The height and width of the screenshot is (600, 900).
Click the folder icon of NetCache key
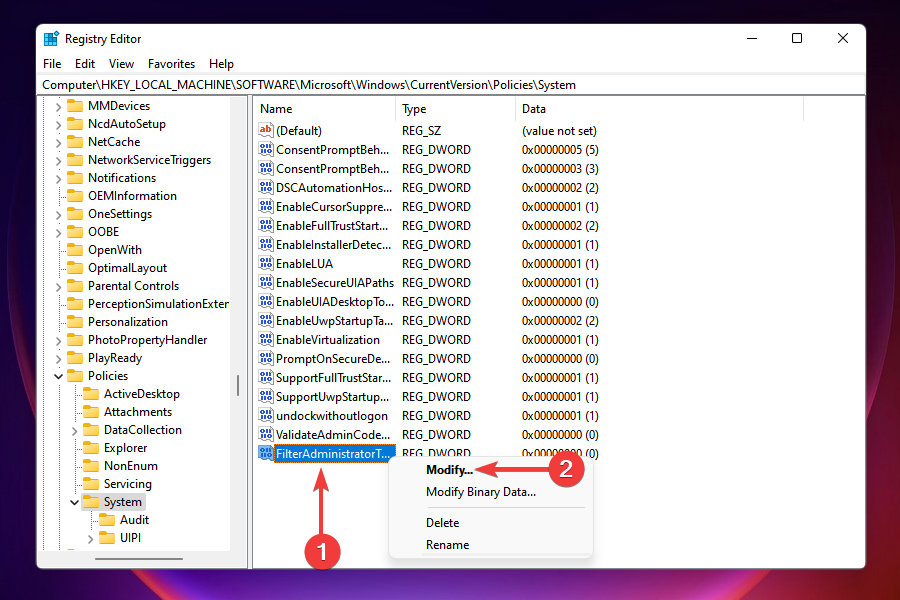75,141
